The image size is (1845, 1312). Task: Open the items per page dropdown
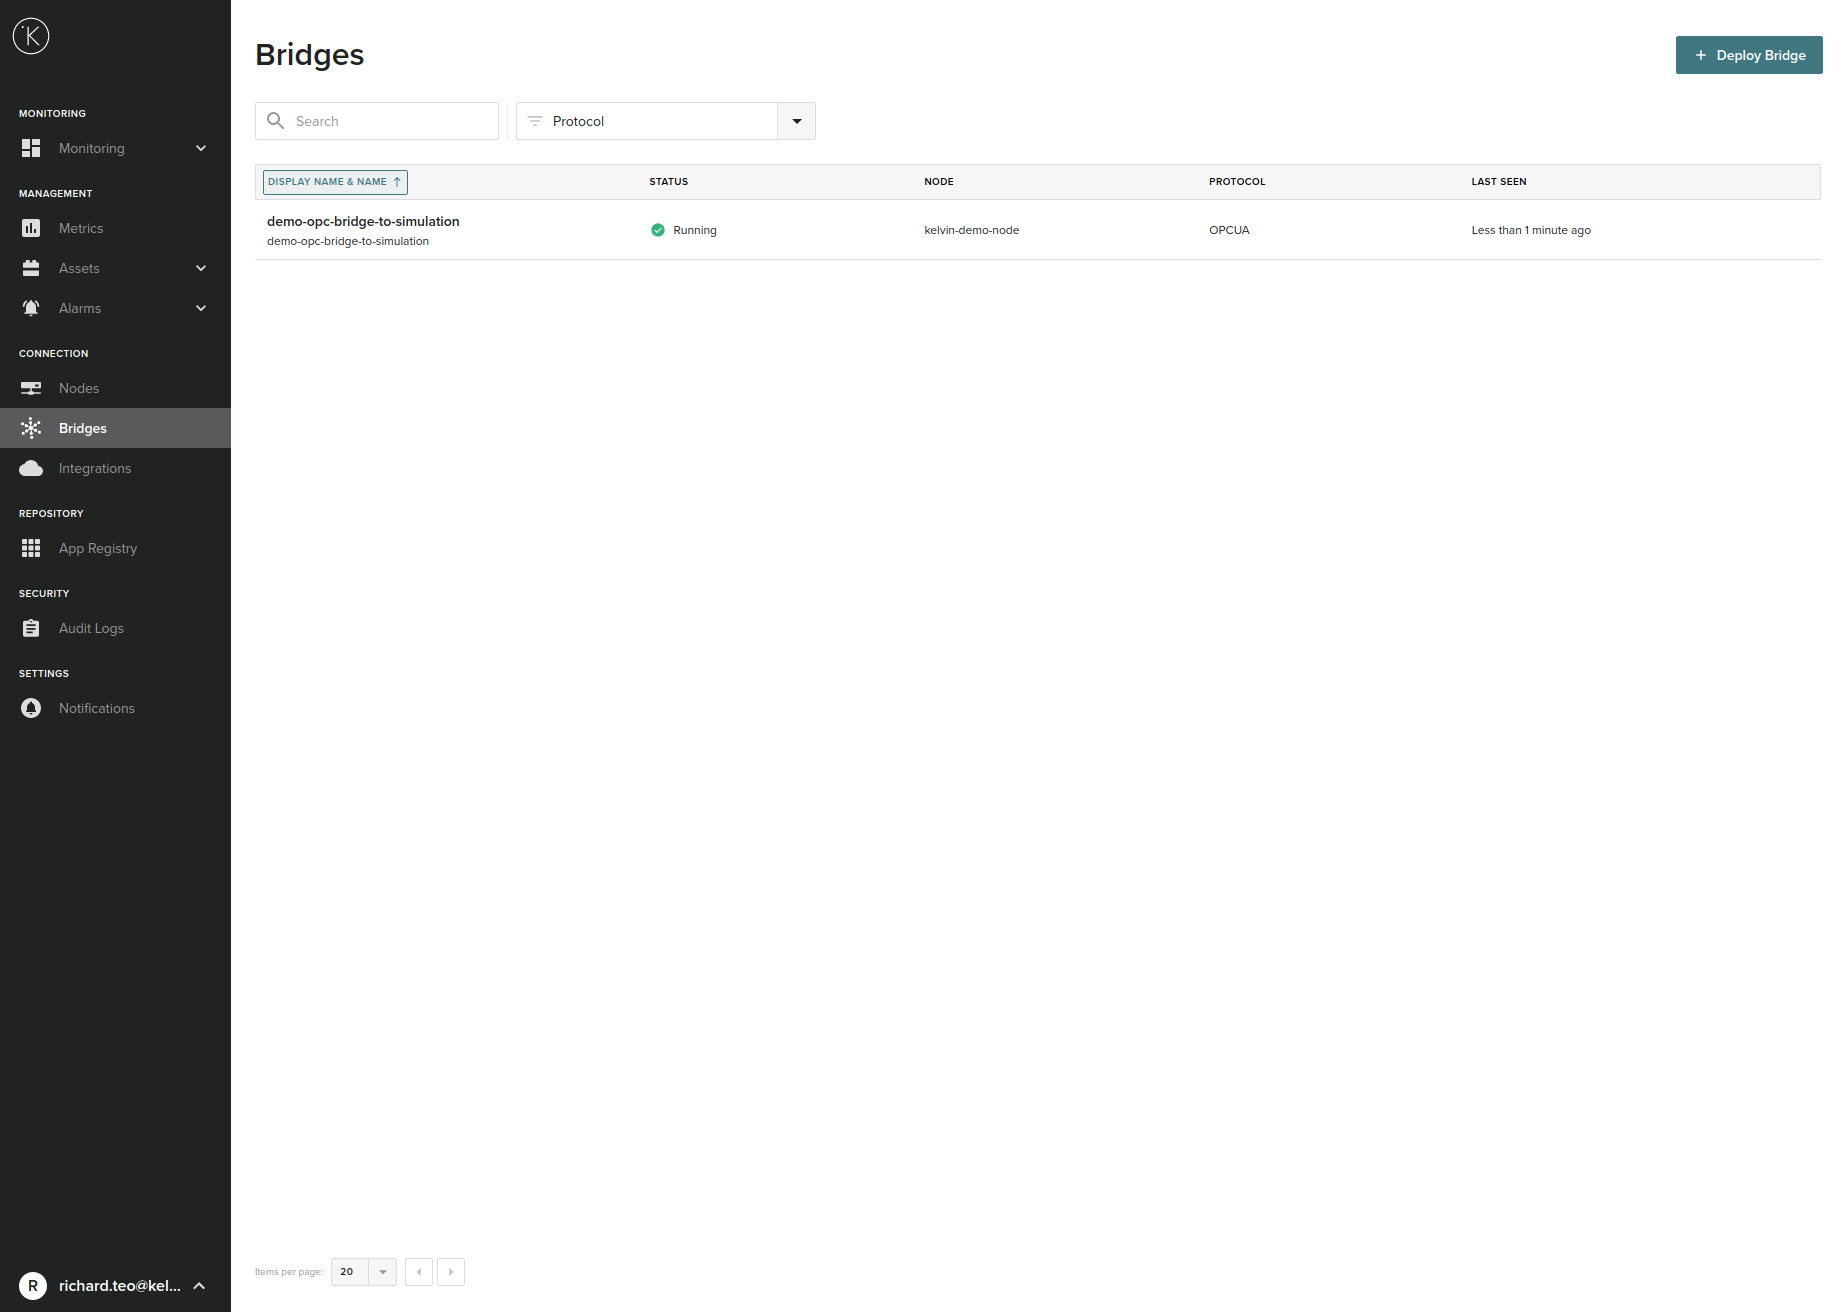(382, 1271)
